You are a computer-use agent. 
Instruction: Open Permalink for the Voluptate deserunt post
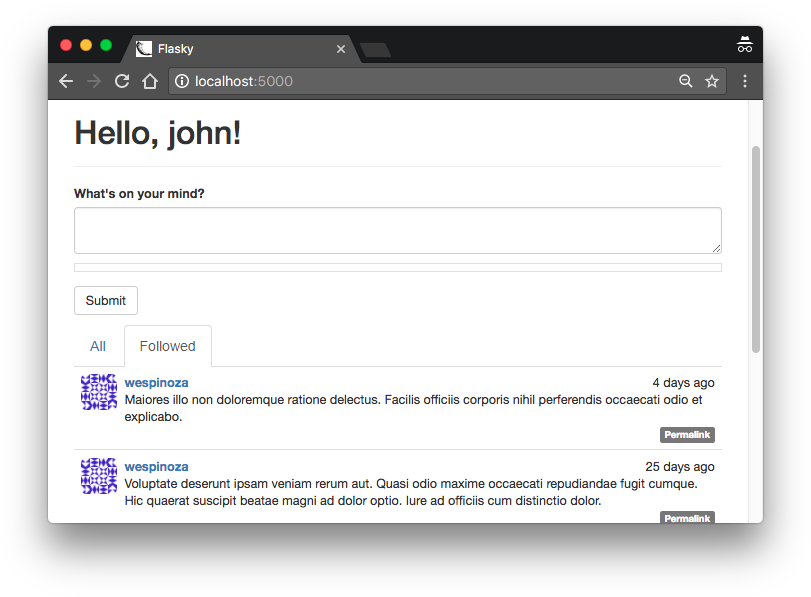pos(687,517)
